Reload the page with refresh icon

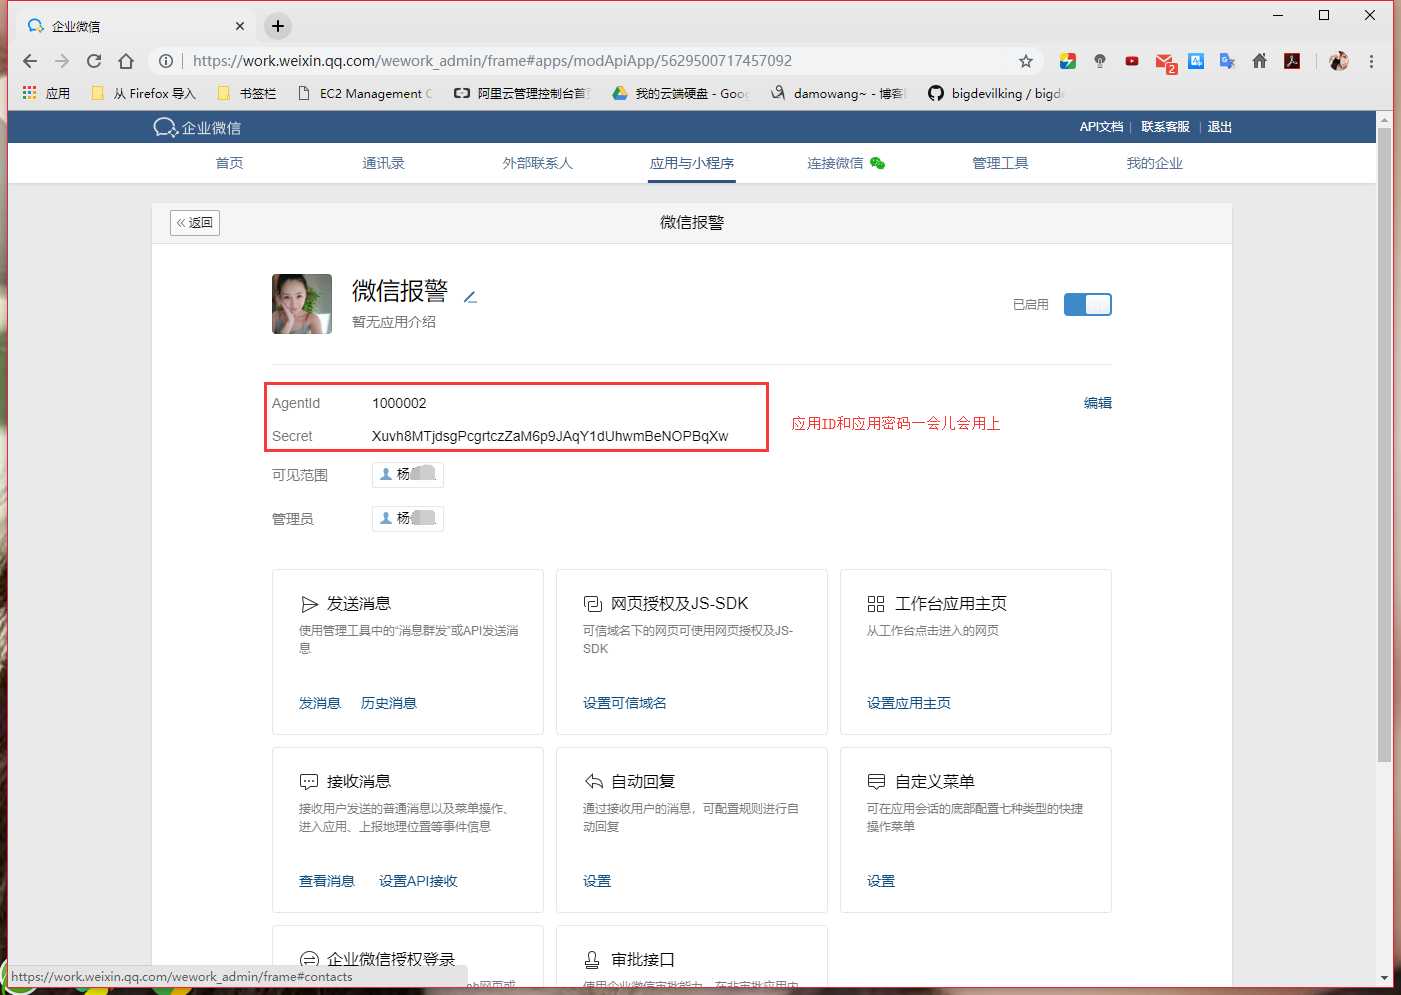click(94, 61)
